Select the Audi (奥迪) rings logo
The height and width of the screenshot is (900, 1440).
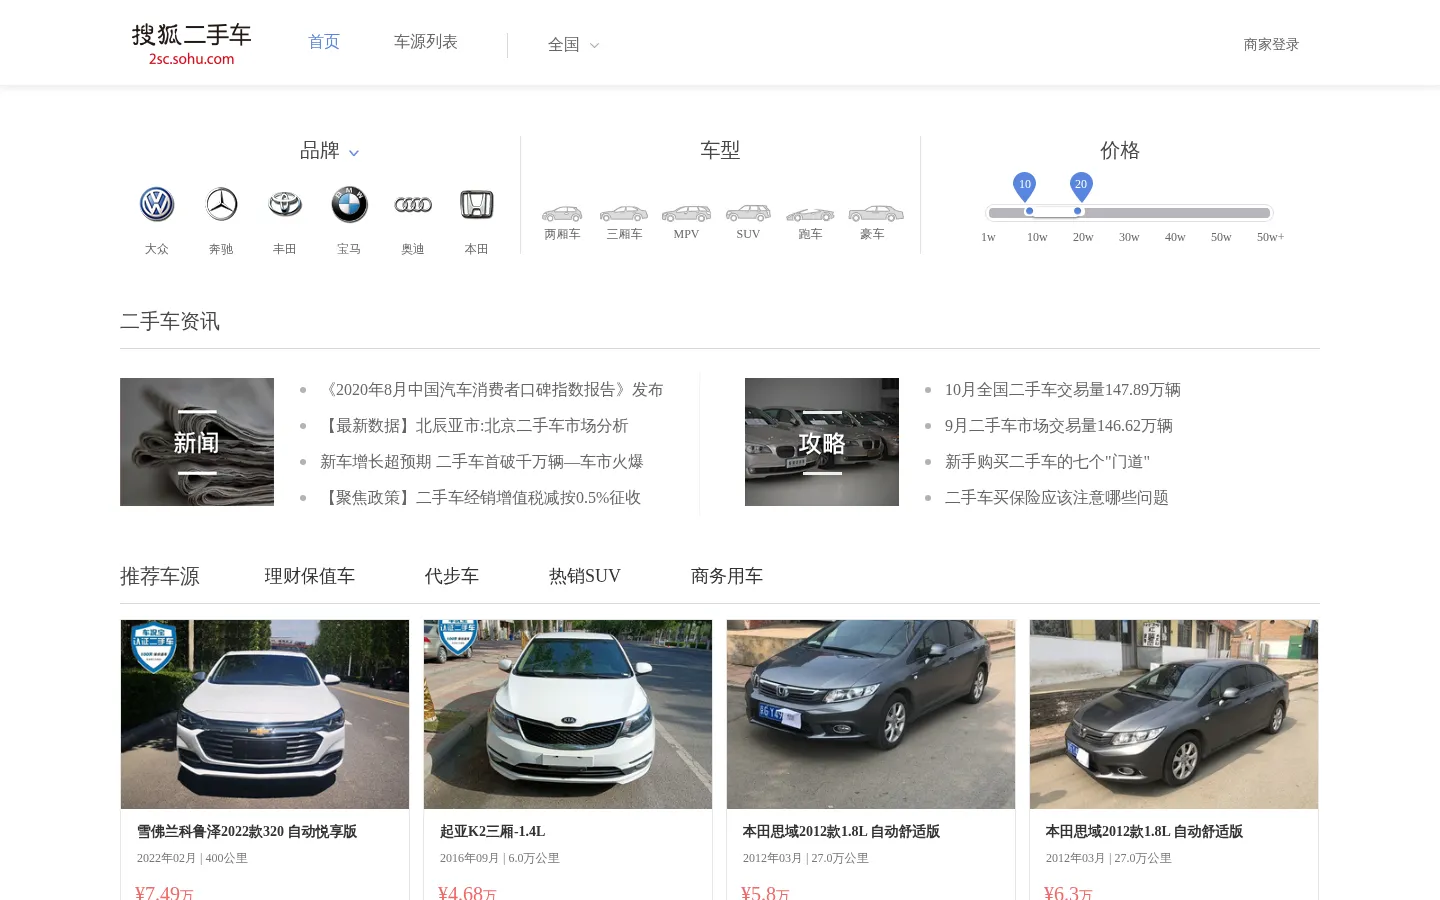[x=413, y=204]
